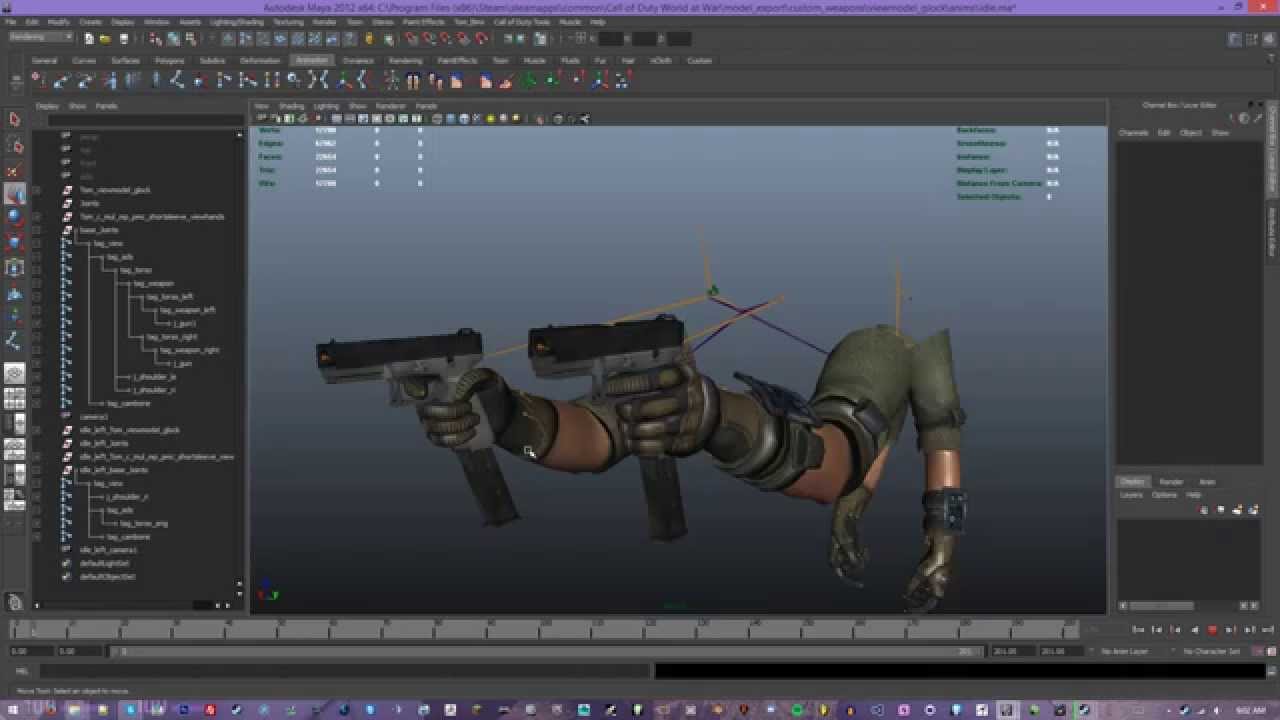Toggle Make Live magnet icon

tap(482, 39)
